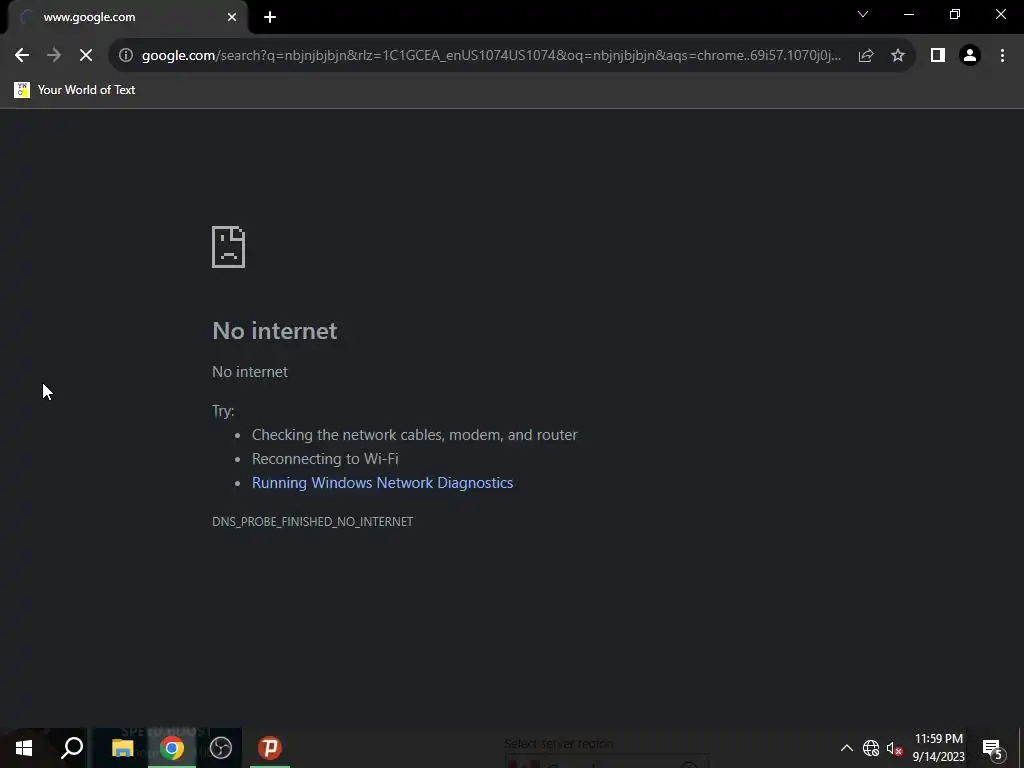Viewport: 1024px width, 768px height.
Task: Open File Explorer from the taskbar
Action: click(122, 748)
